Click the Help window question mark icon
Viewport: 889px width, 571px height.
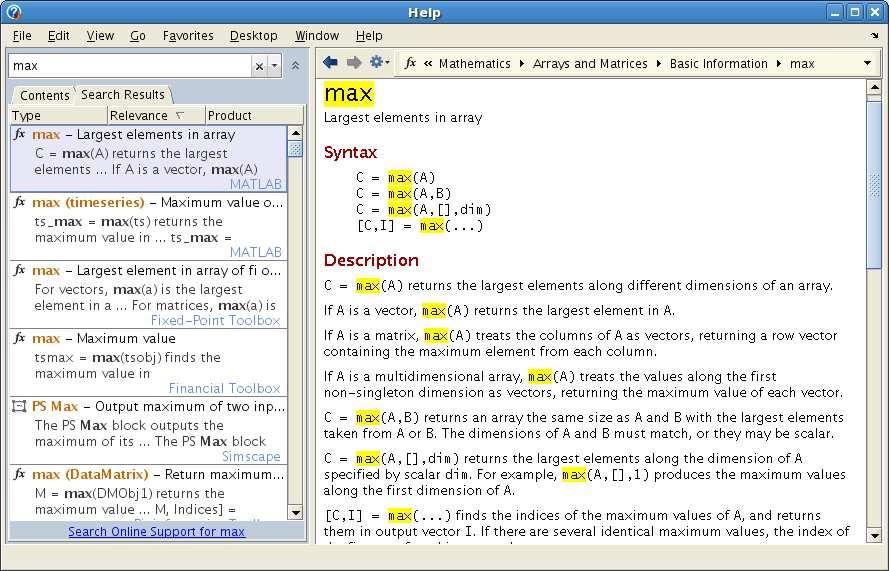[14, 12]
